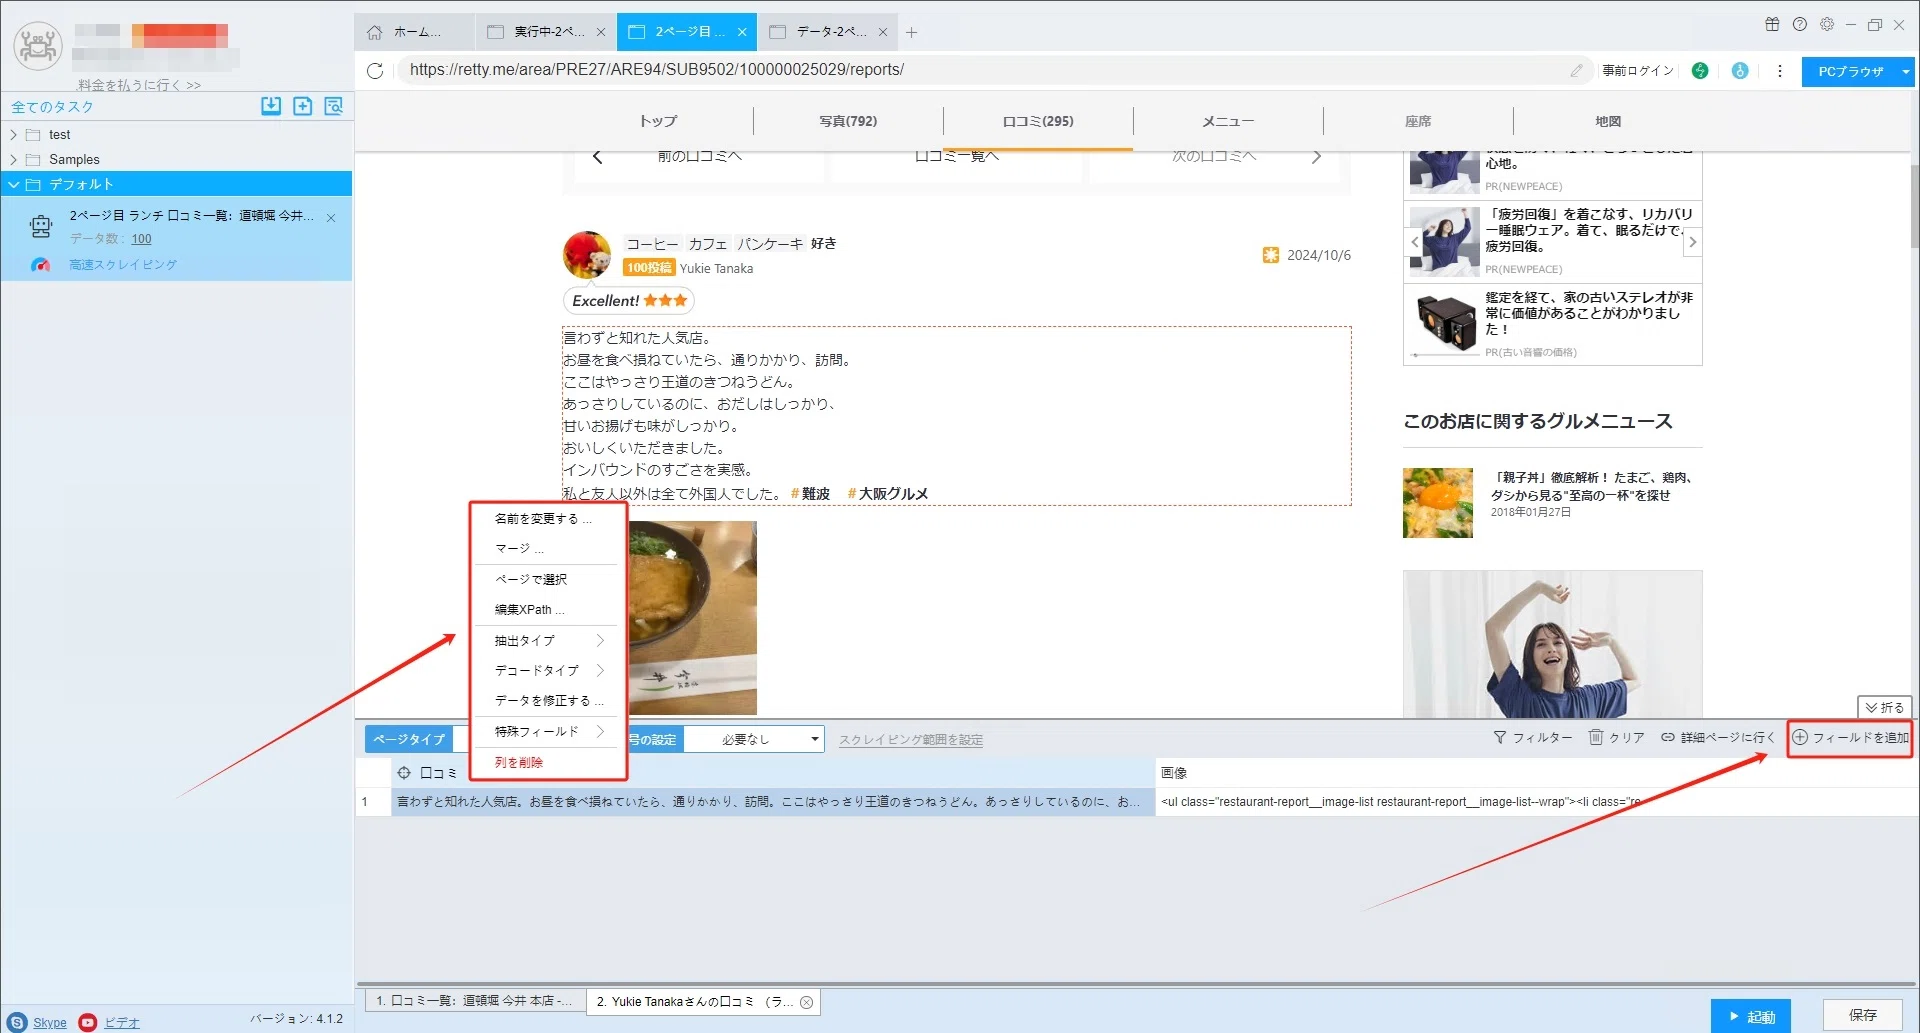Click the 事前ログイン button

click(1638, 71)
